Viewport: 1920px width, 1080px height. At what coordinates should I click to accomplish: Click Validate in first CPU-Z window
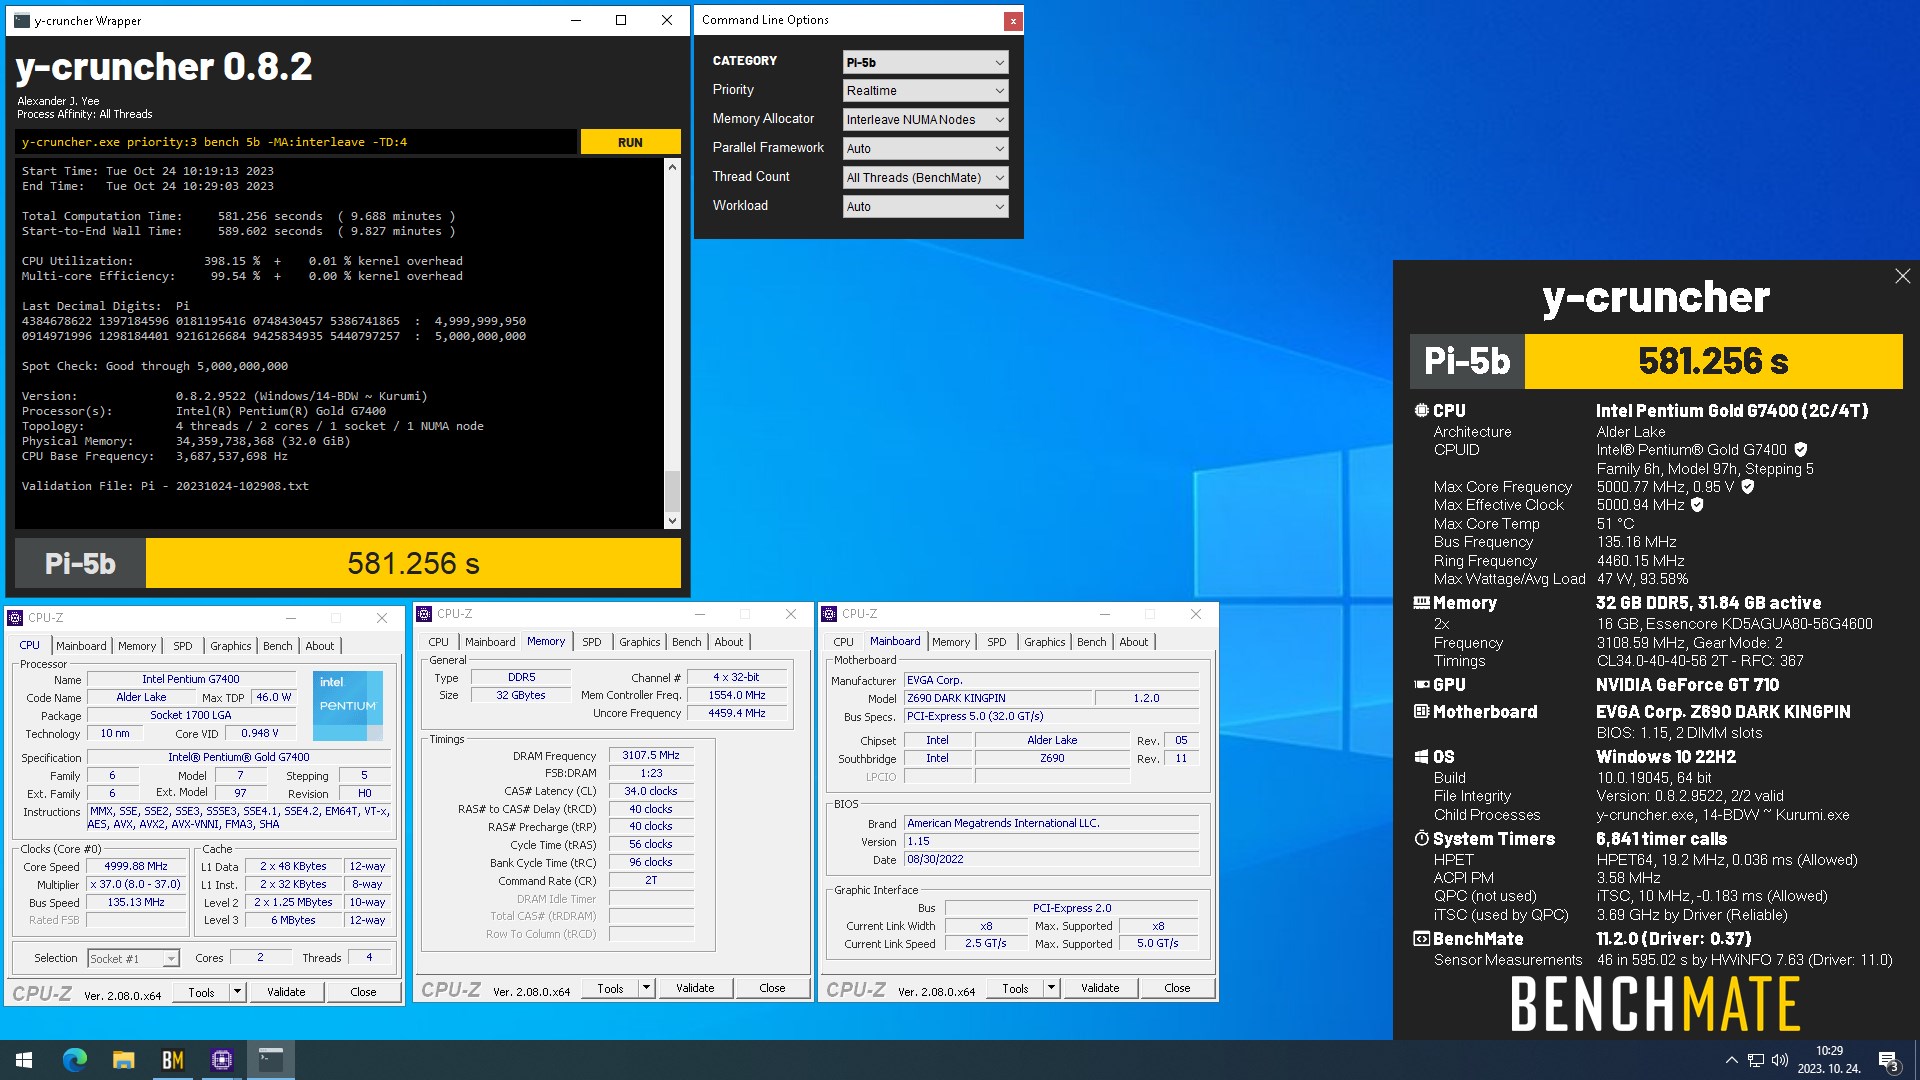[x=286, y=992]
